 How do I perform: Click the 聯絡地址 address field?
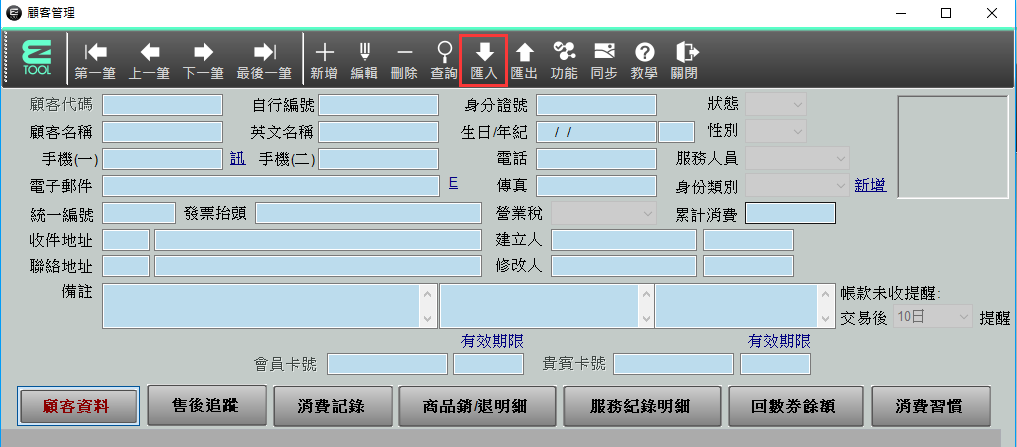(318, 266)
